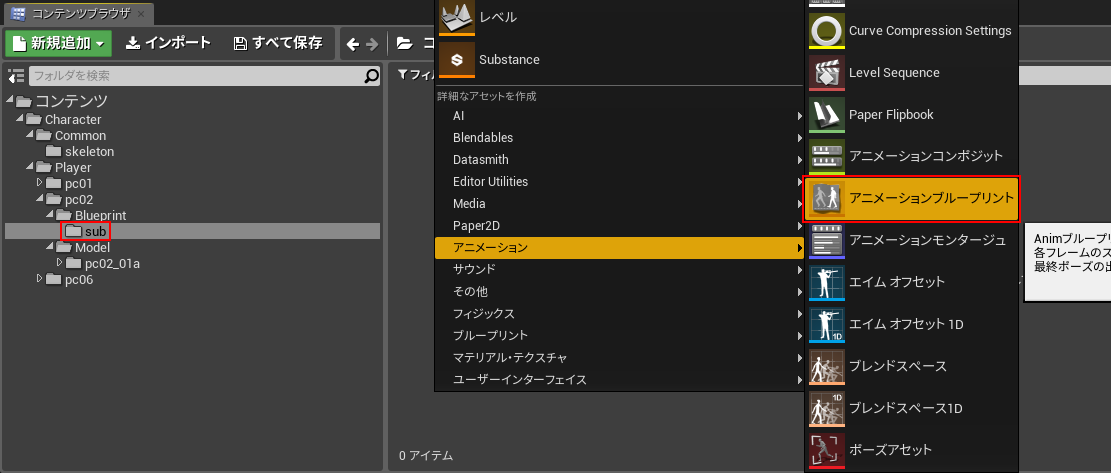1111x473 pixels.
Task: Click the アニメーションコンポジット icon
Action: 826,156
